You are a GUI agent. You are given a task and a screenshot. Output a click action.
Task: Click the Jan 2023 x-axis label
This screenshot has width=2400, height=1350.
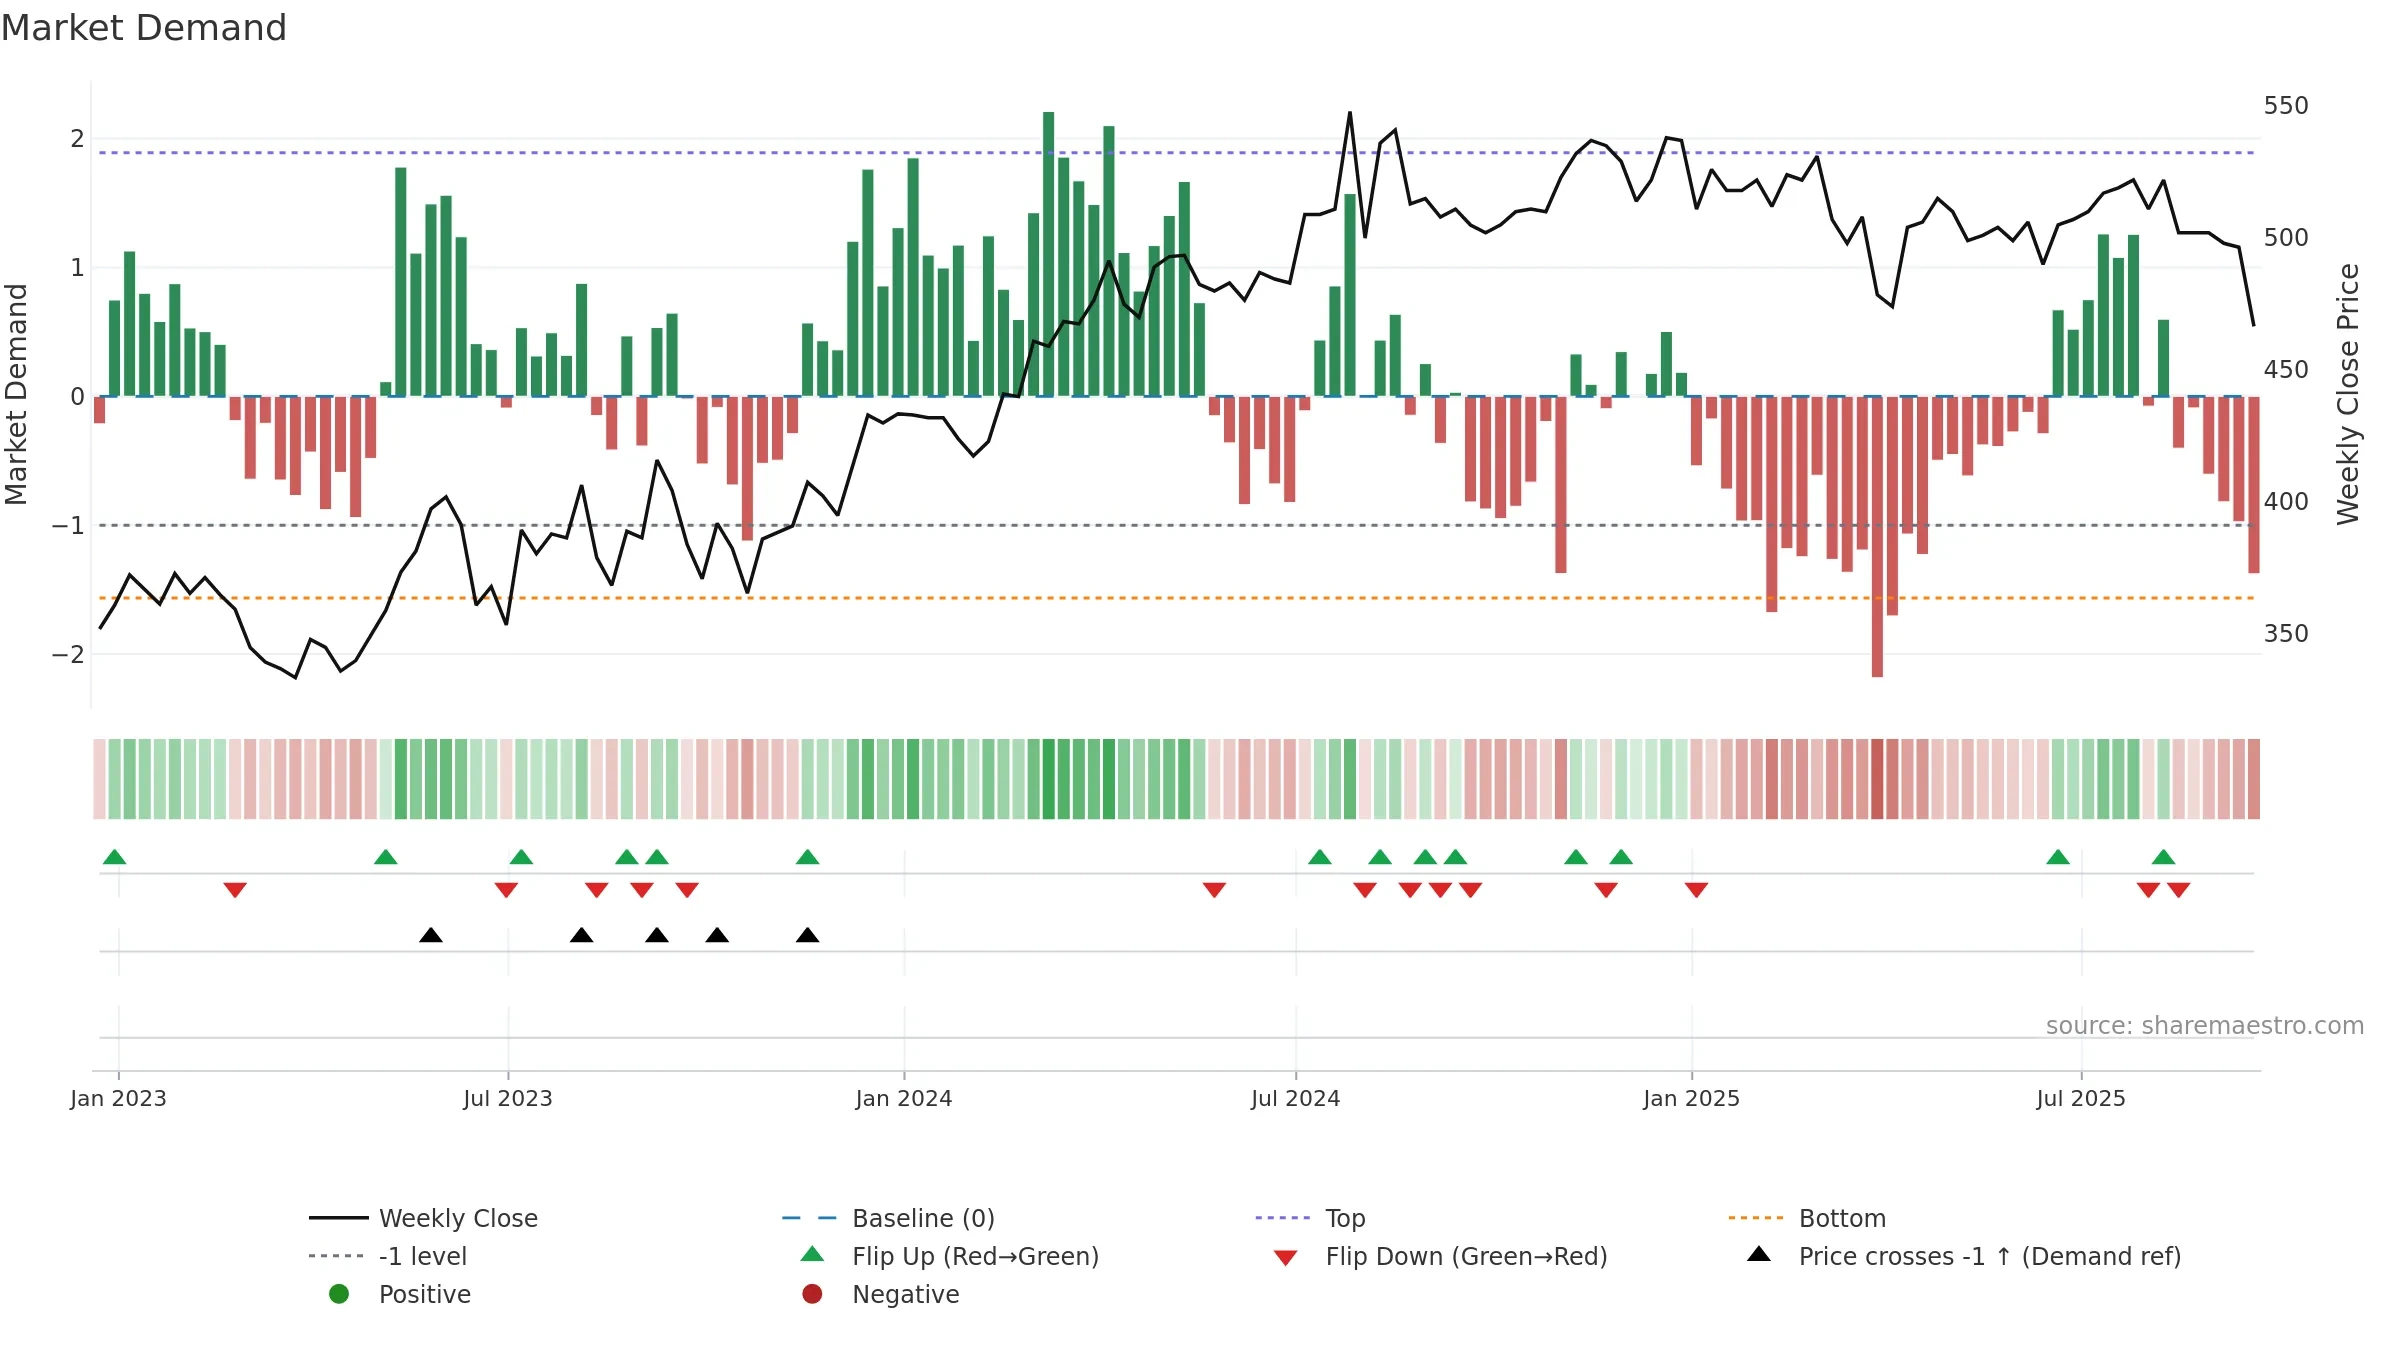click(x=118, y=1098)
